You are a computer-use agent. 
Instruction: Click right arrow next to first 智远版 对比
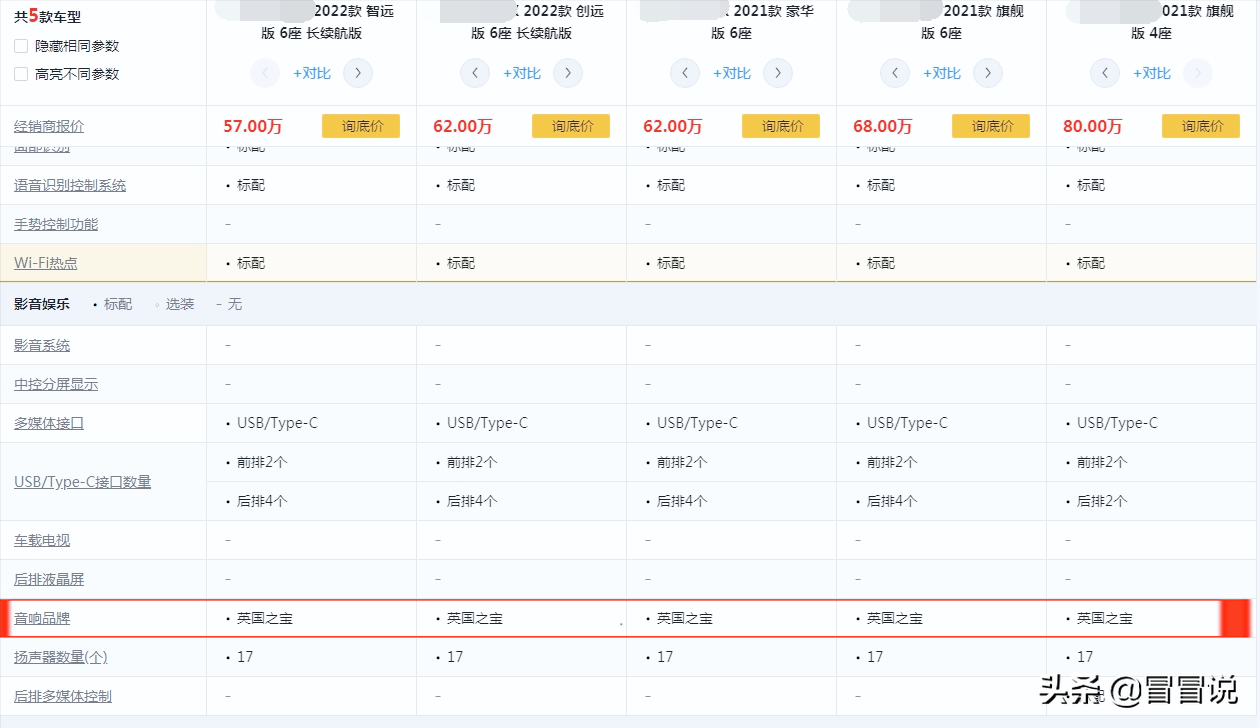[357, 73]
